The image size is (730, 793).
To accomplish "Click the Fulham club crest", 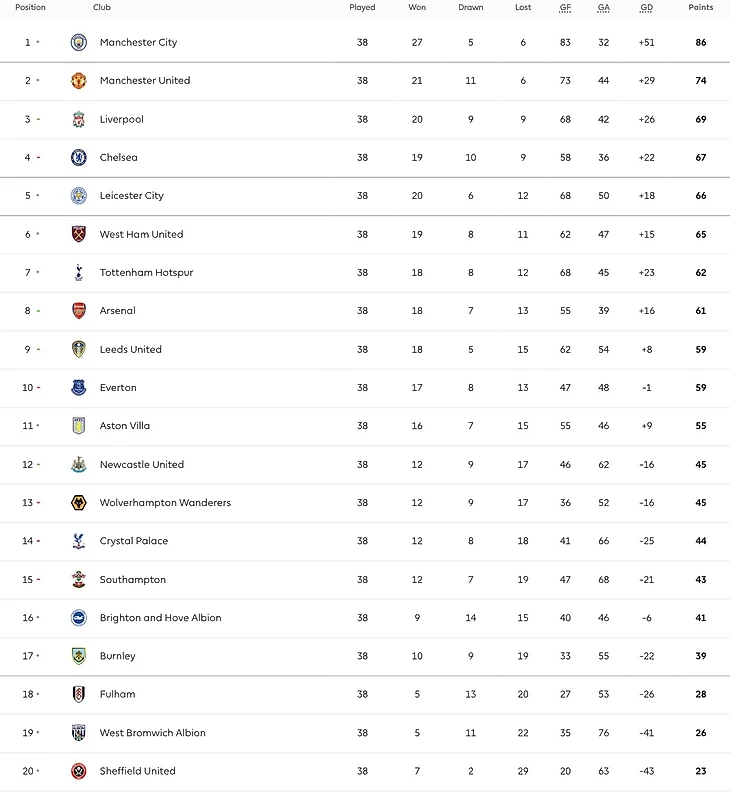I will tap(79, 694).
